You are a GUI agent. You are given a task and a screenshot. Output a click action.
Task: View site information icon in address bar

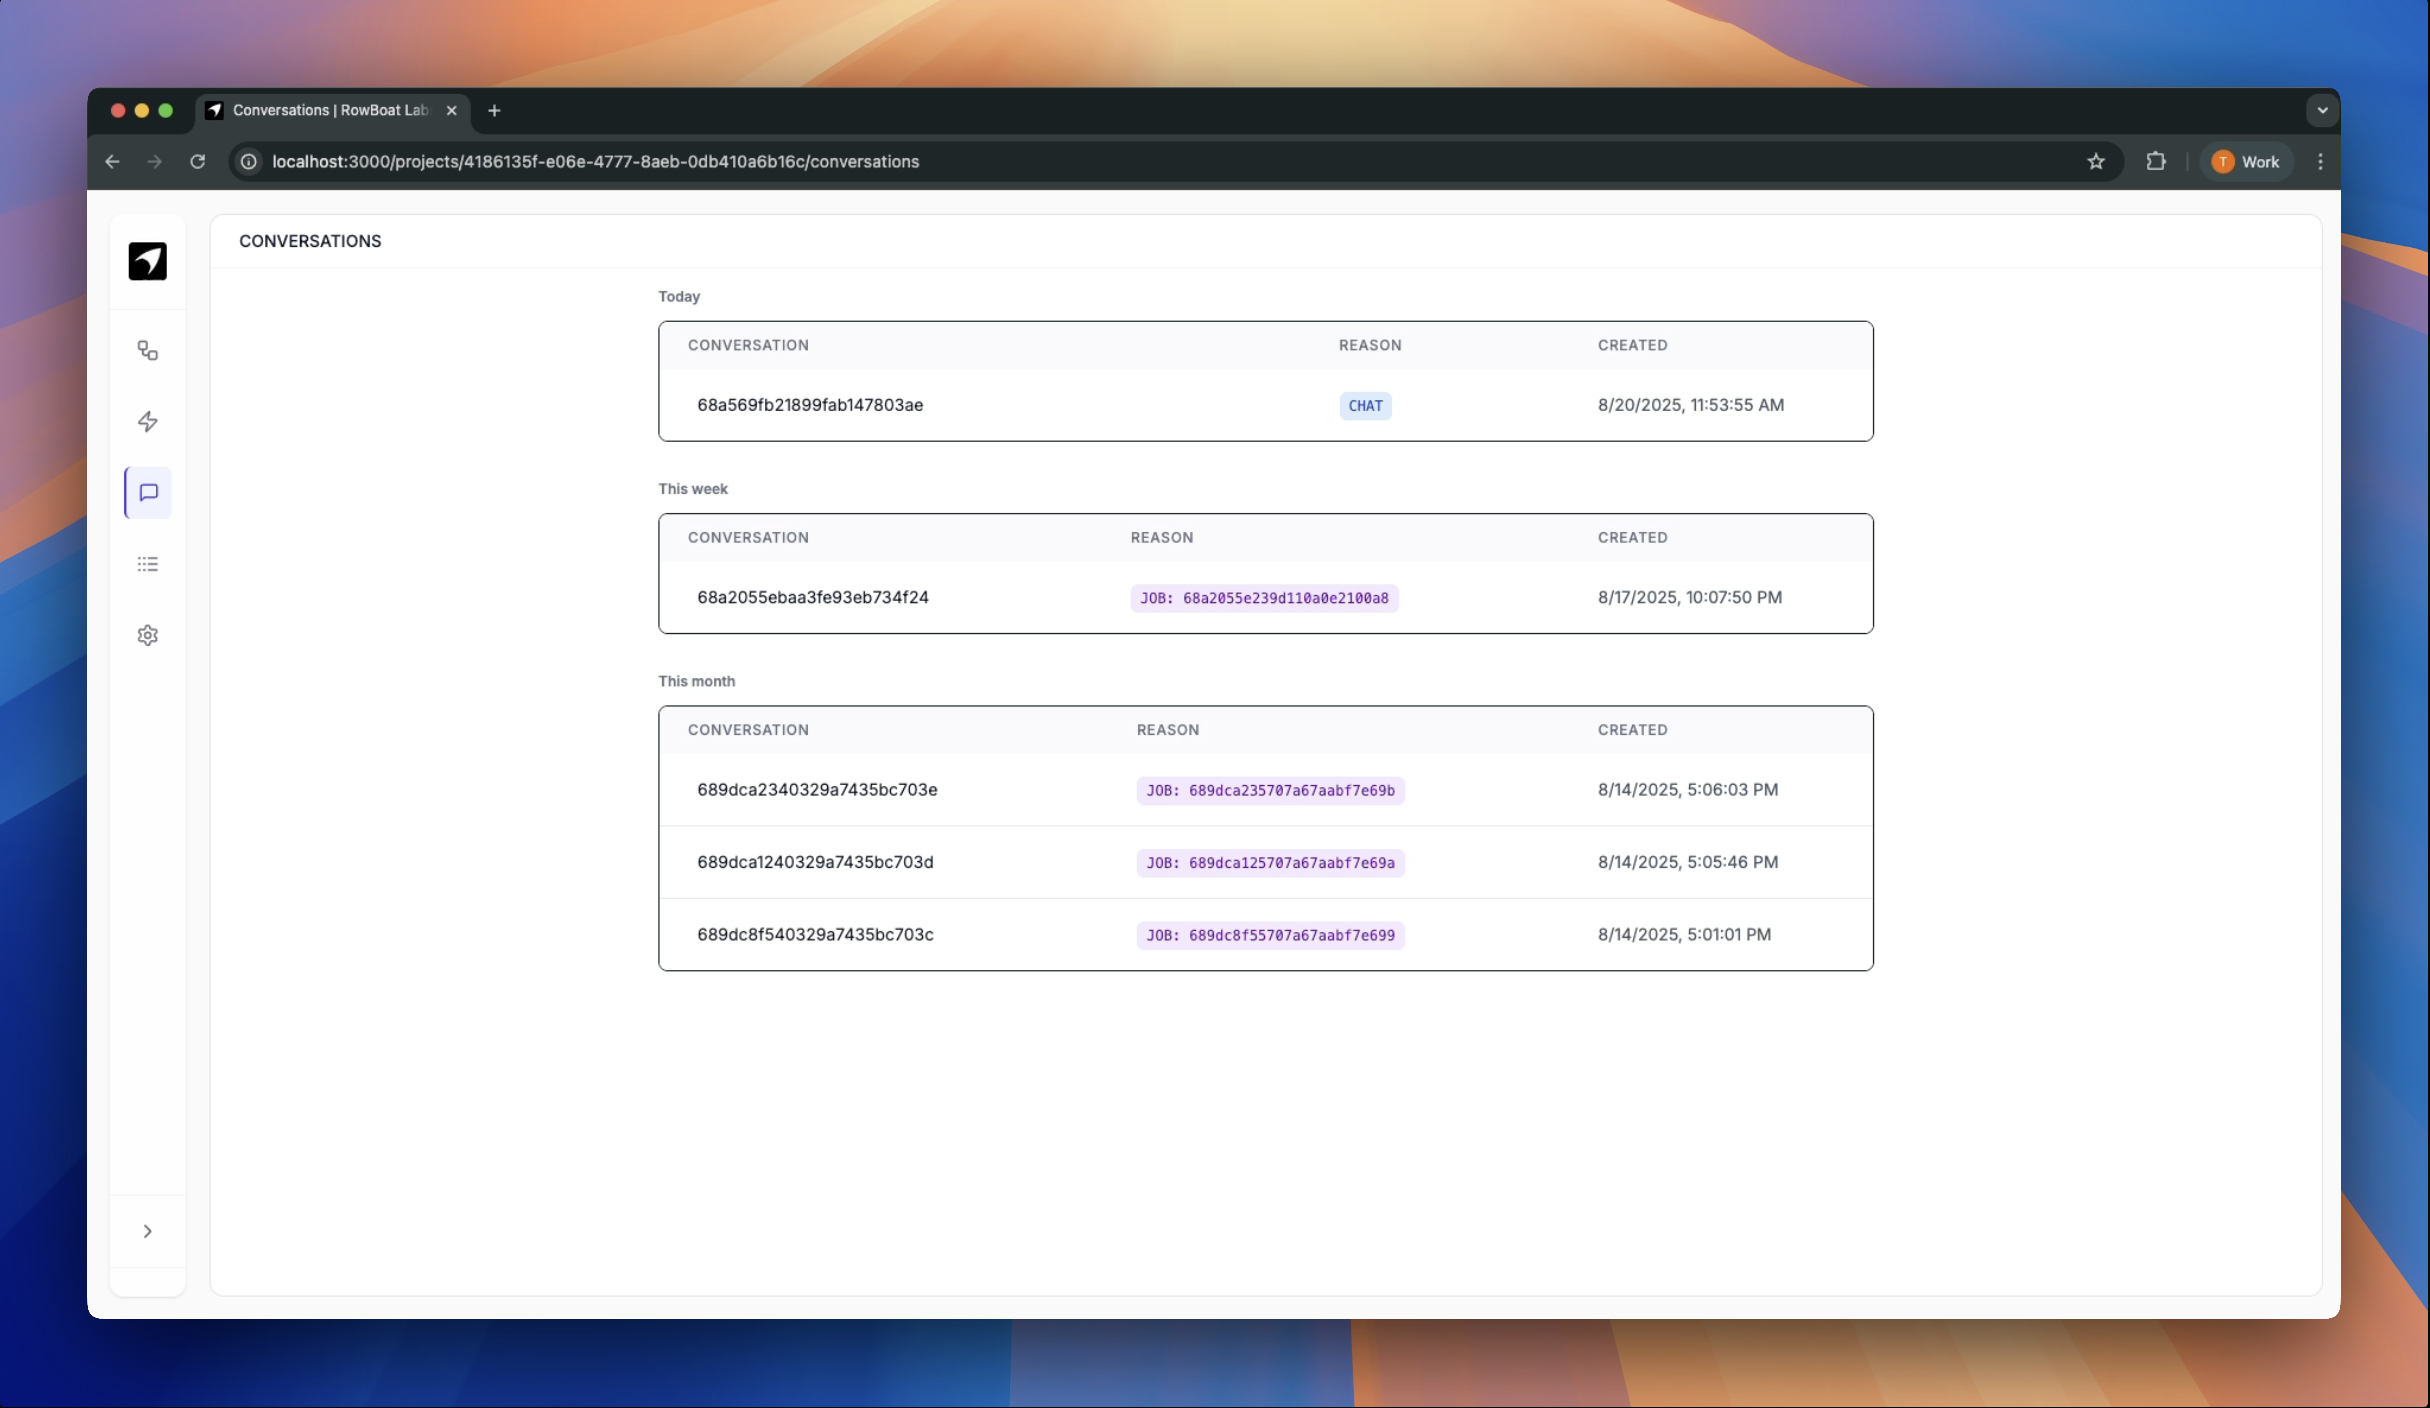pyautogui.click(x=249, y=161)
